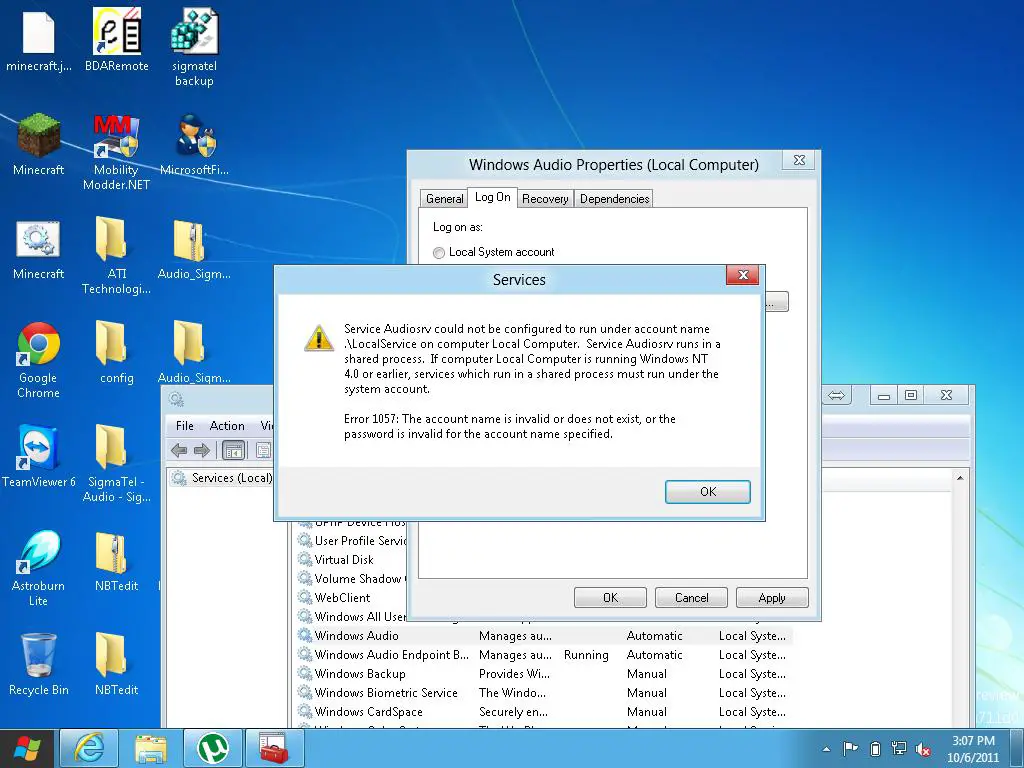Open the Action Center flag icon

point(850,748)
